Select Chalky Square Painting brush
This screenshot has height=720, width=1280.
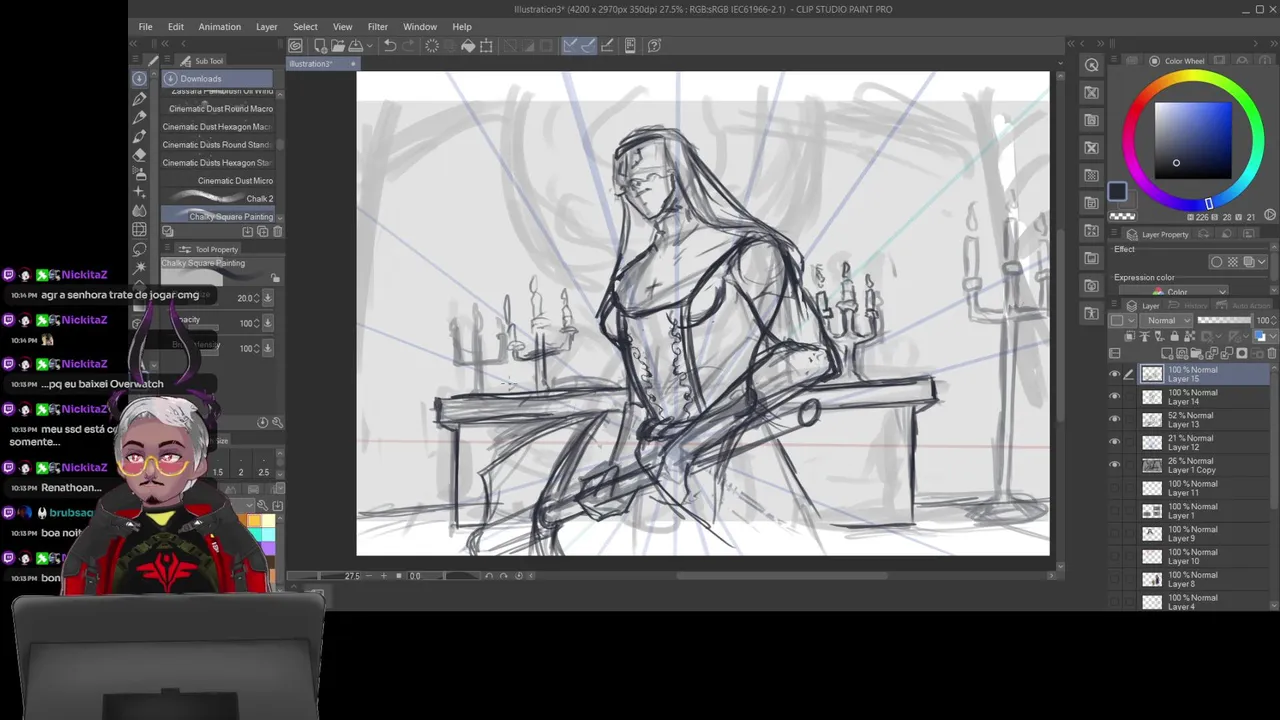(218, 216)
